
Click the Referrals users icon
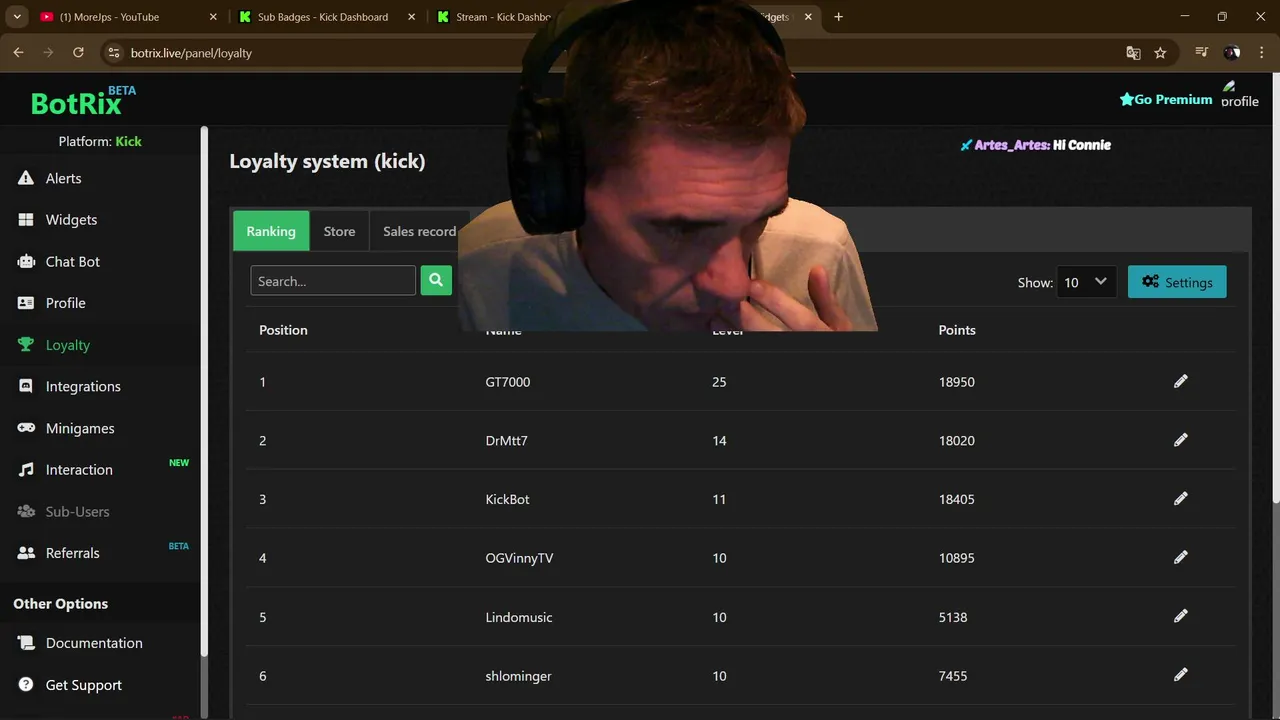click(x=26, y=553)
